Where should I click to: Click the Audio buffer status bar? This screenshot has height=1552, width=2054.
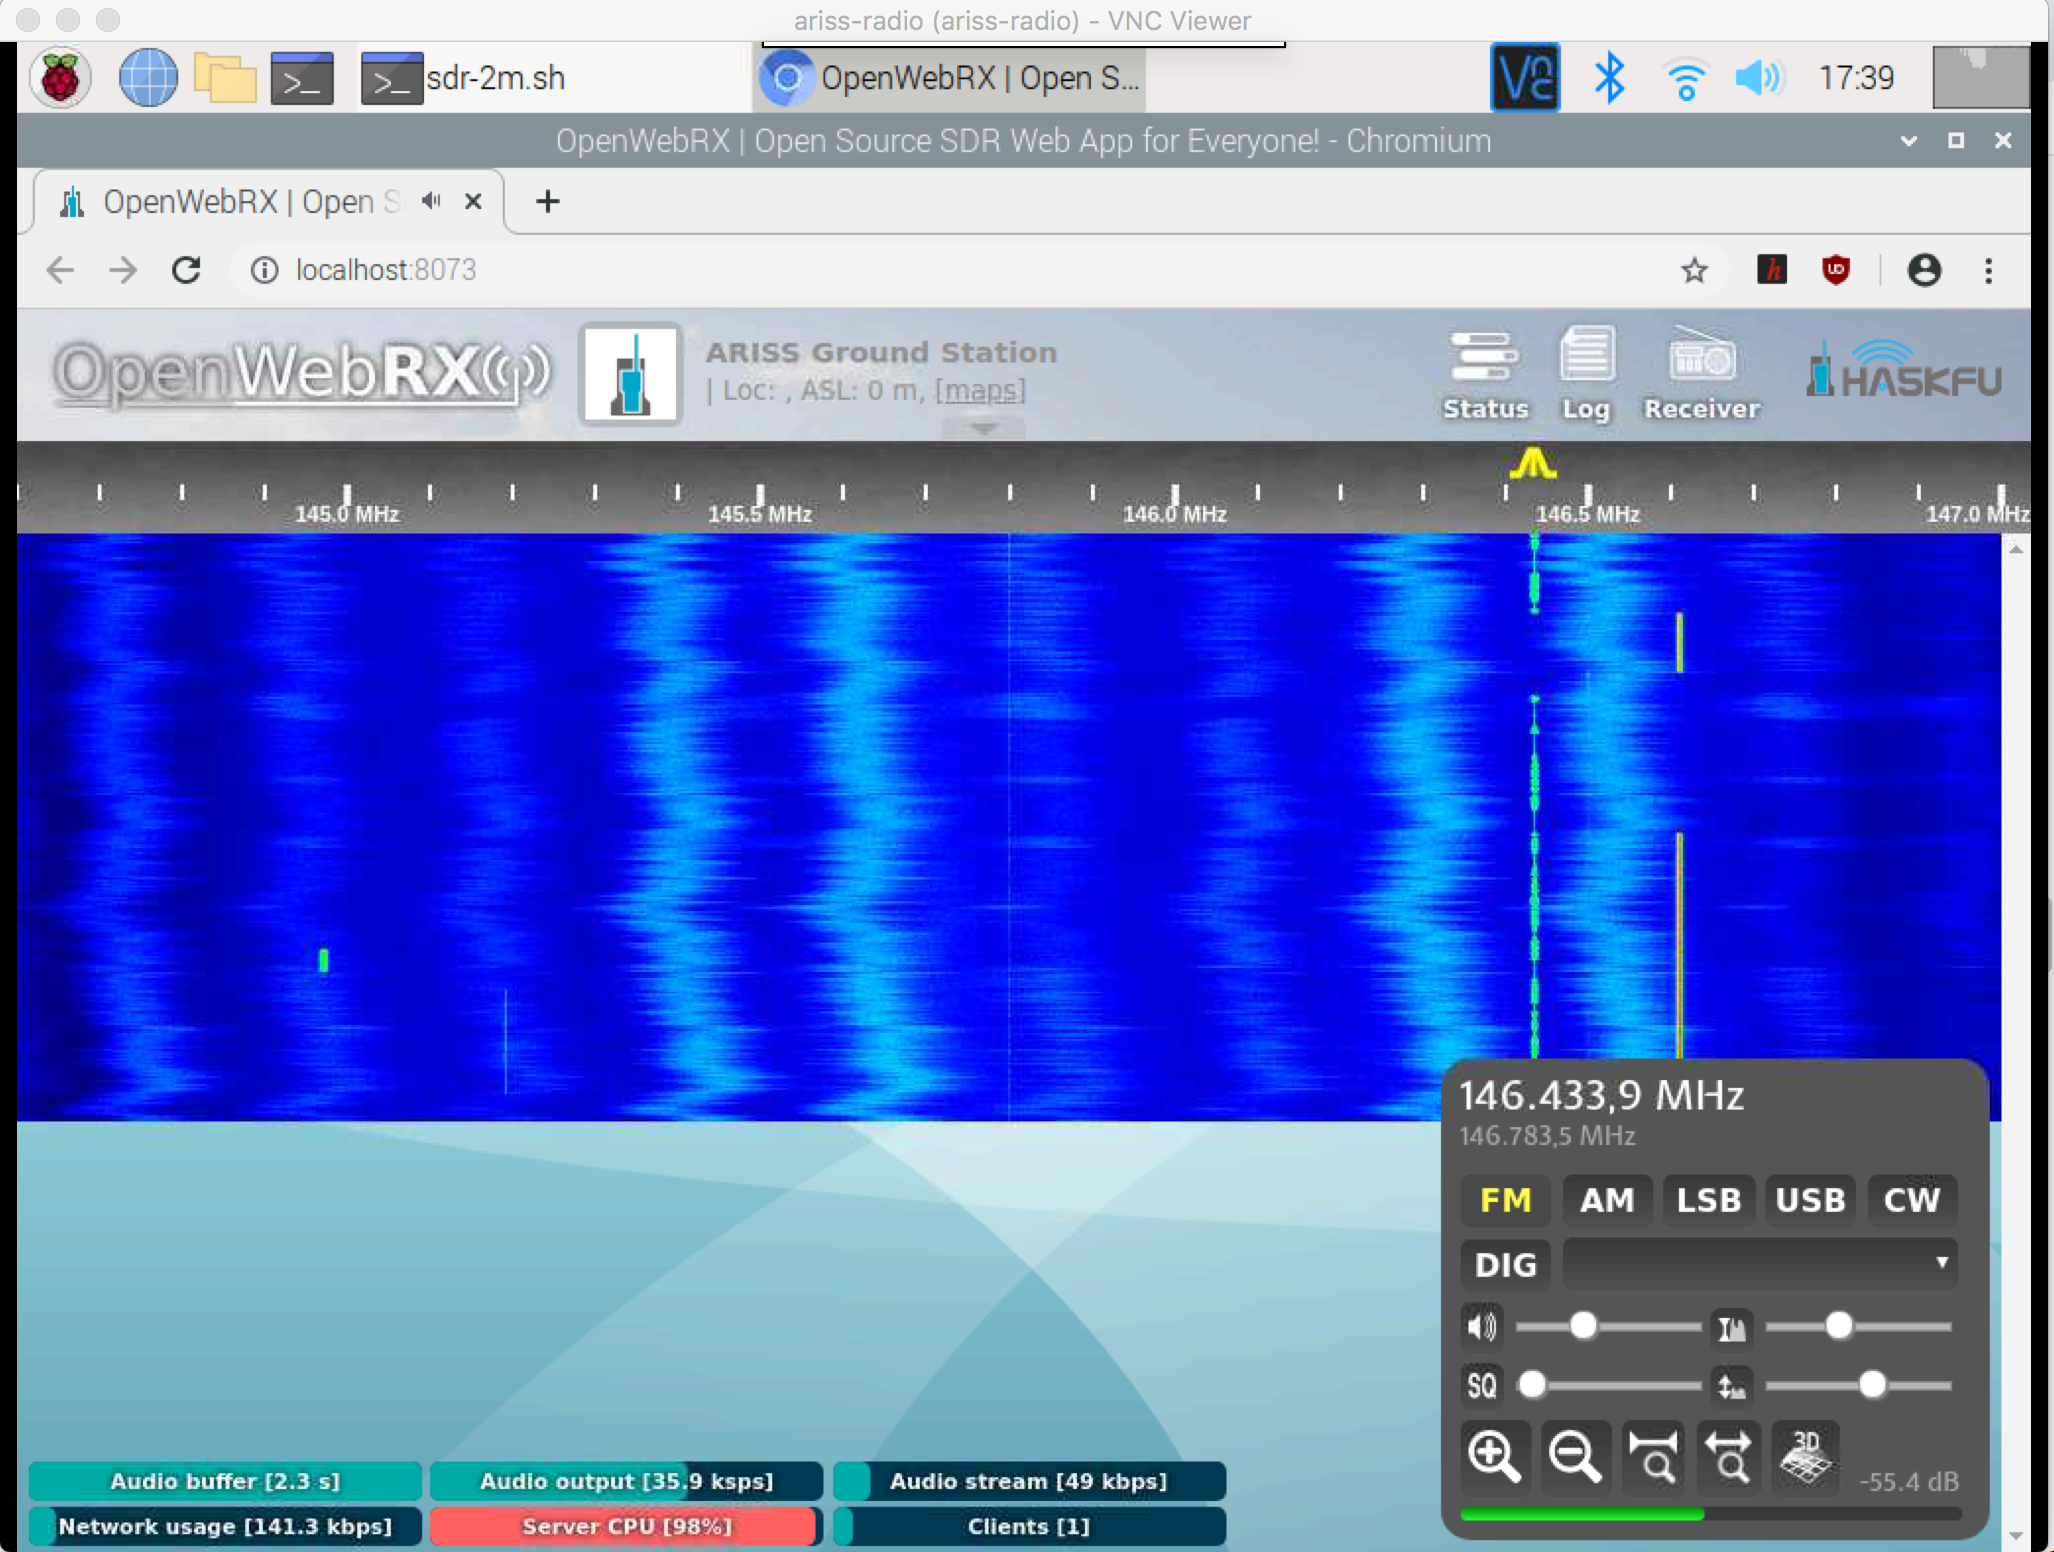[x=225, y=1481]
